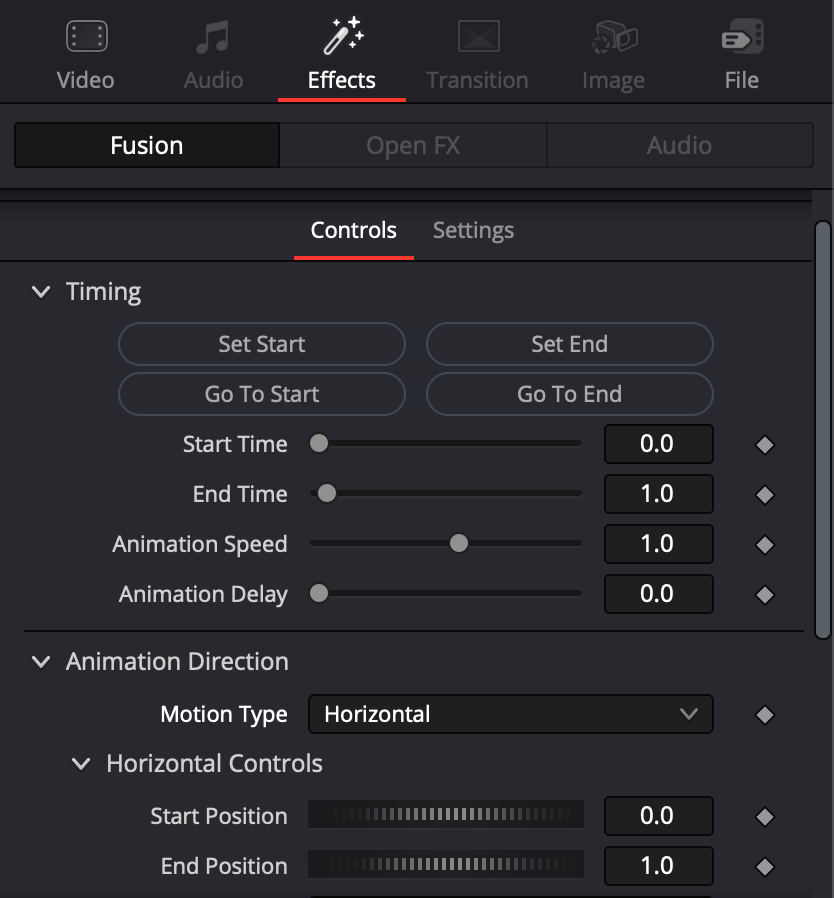
Task: Collapse the Timing section chevron
Action: click(41, 292)
